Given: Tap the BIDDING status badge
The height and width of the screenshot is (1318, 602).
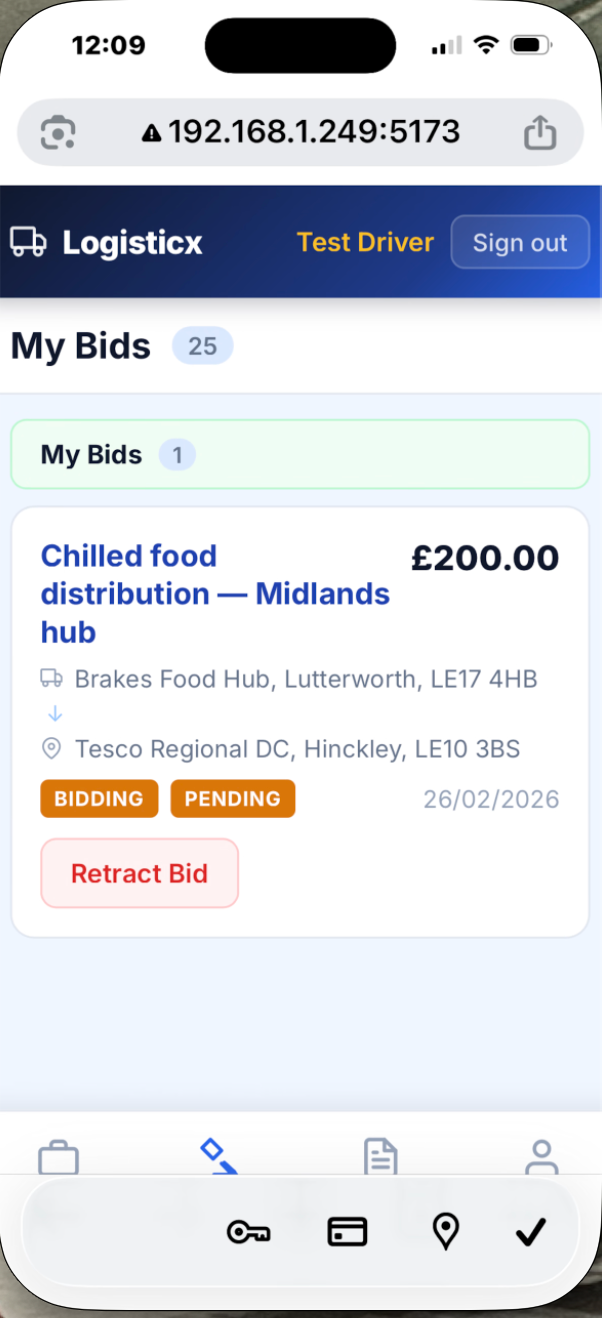Looking at the screenshot, I should [99, 799].
